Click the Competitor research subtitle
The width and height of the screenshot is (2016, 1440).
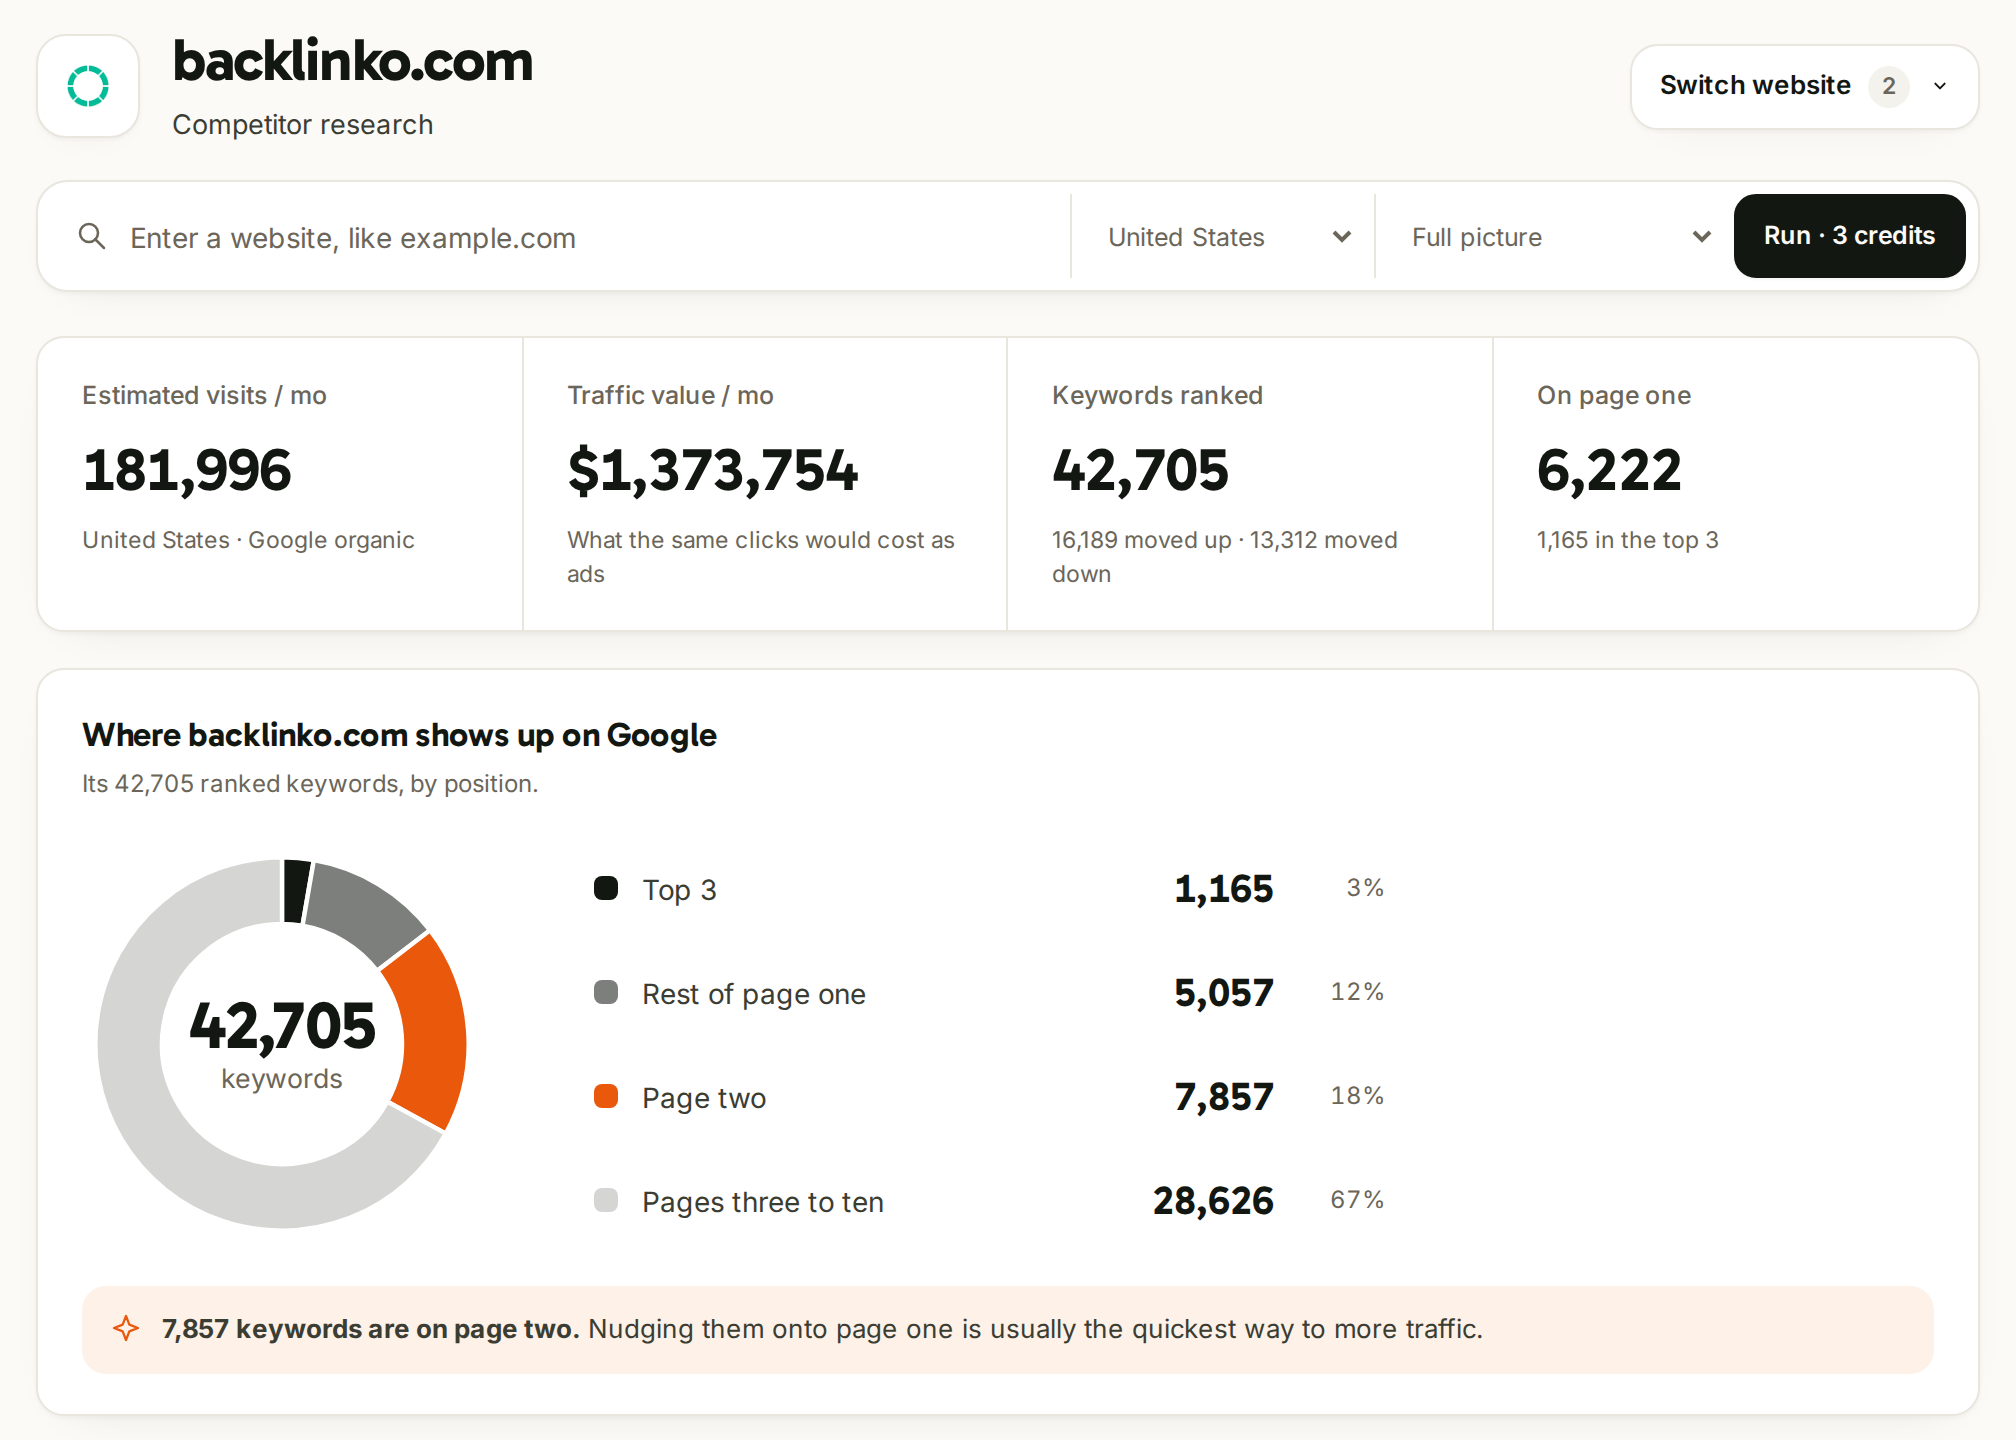tap(303, 124)
